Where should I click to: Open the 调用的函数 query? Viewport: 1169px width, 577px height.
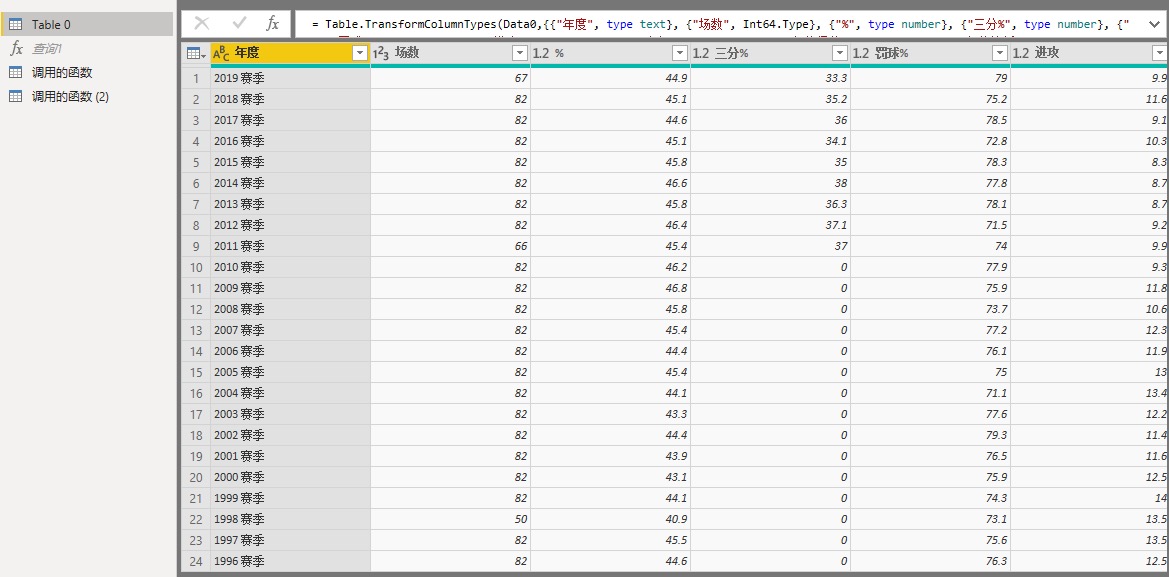(x=62, y=72)
